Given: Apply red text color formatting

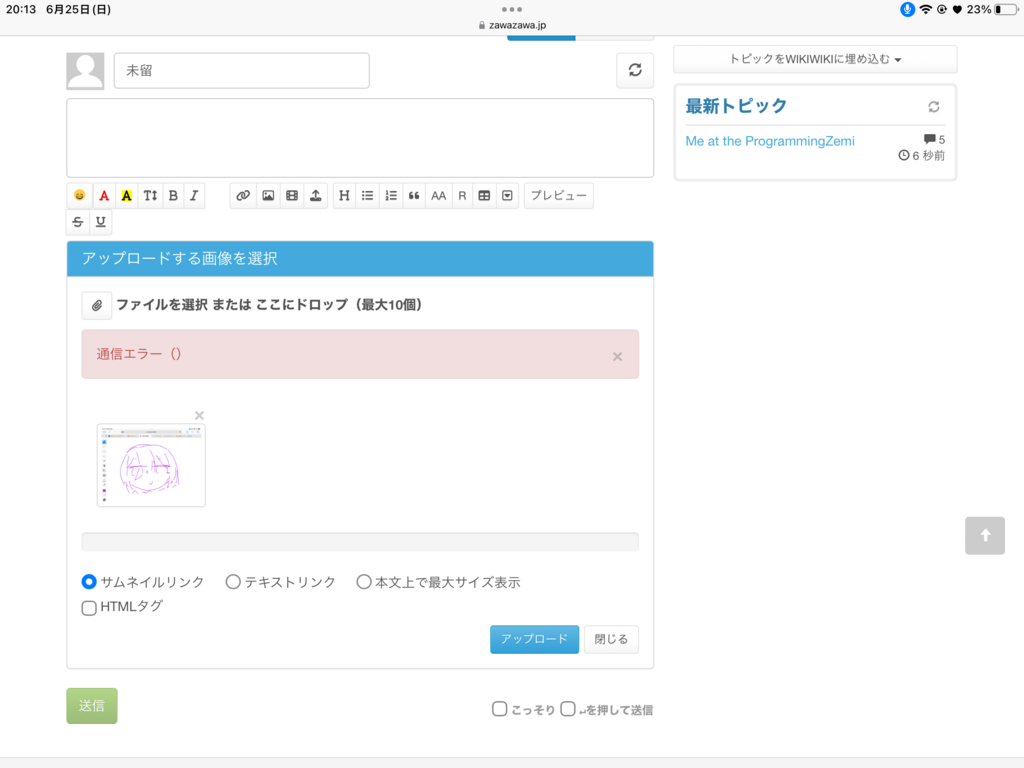Looking at the screenshot, I should click(x=104, y=195).
